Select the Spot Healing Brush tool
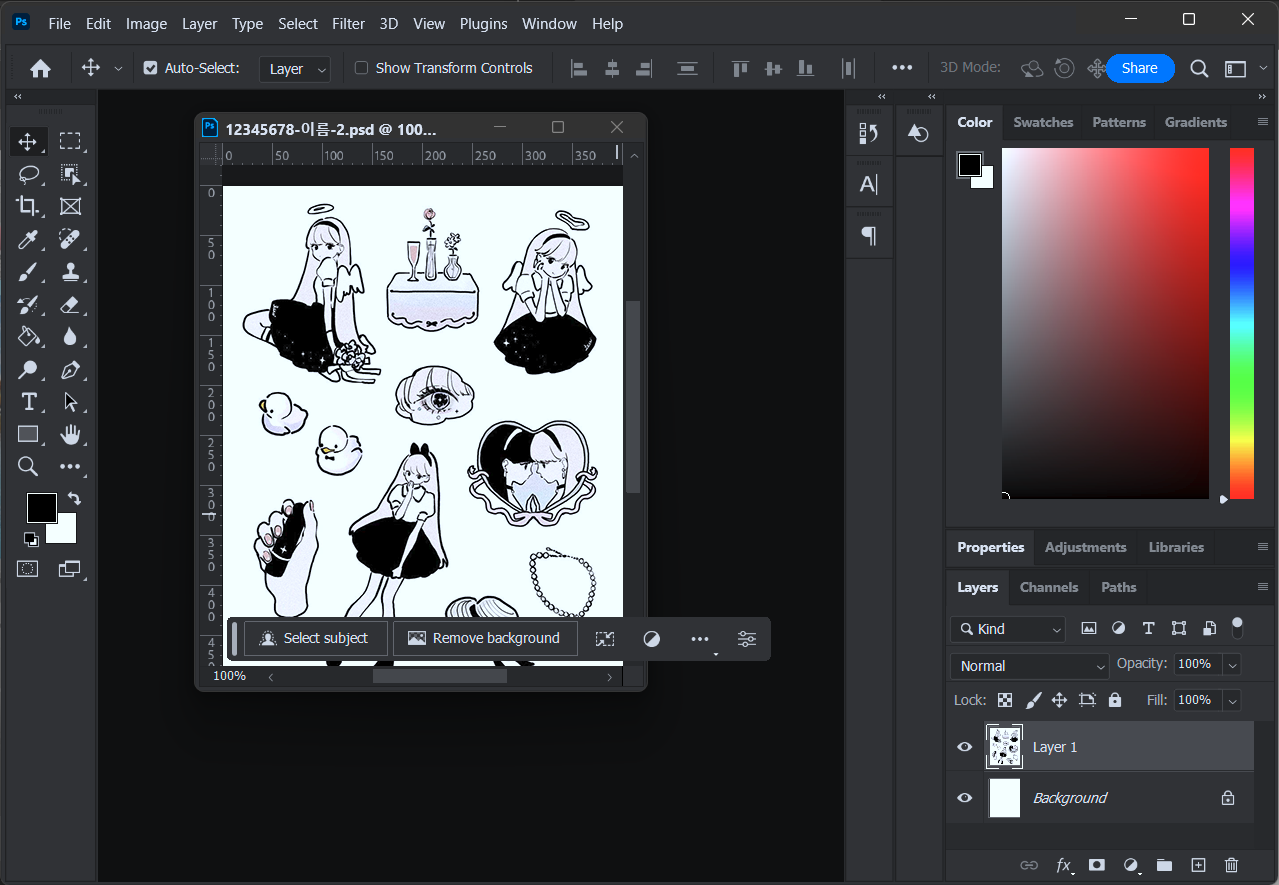This screenshot has width=1279, height=885. click(70, 240)
